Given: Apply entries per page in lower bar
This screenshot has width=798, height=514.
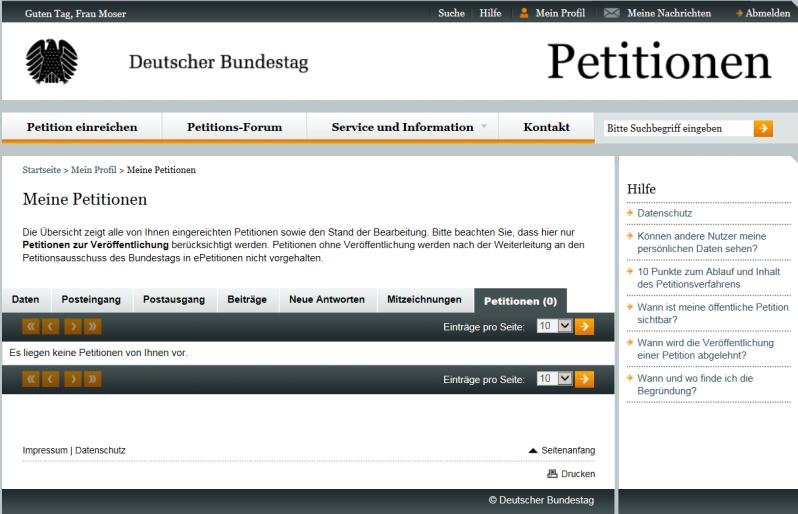Looking at the screenshot, I should pyautogui.click(x=584, y=379).
